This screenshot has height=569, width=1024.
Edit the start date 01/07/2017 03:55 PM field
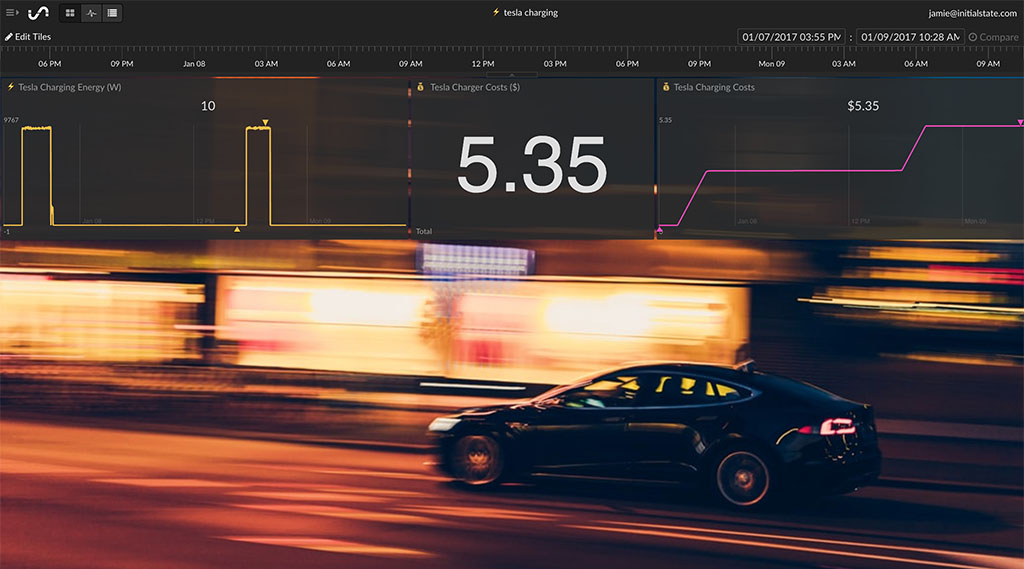792,37
